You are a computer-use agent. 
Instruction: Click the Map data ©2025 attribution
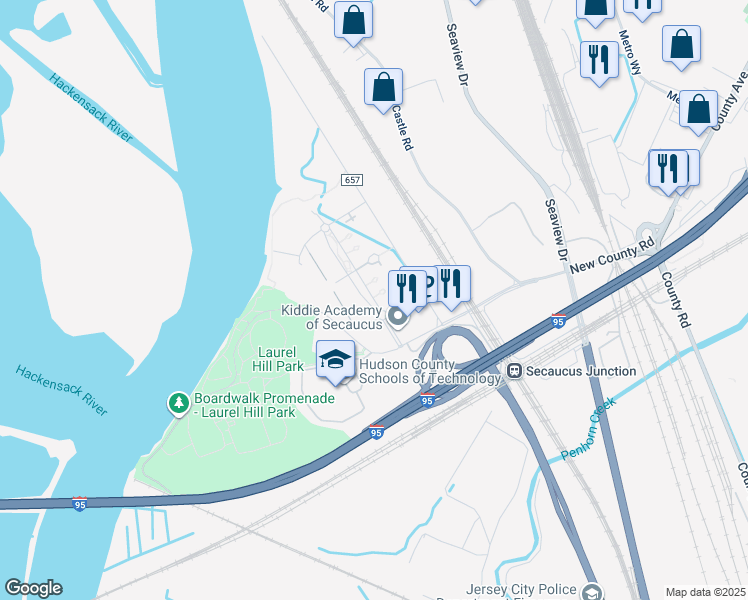point(705,592)
